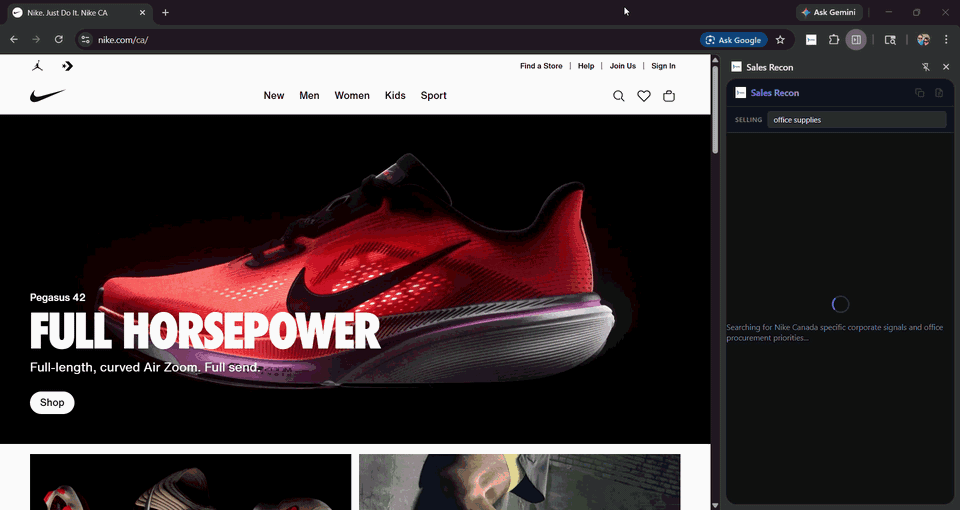The image size is (960, 510).
Task: Click the Join Us link
Action: pyautogui.click(x=623, y=66)
